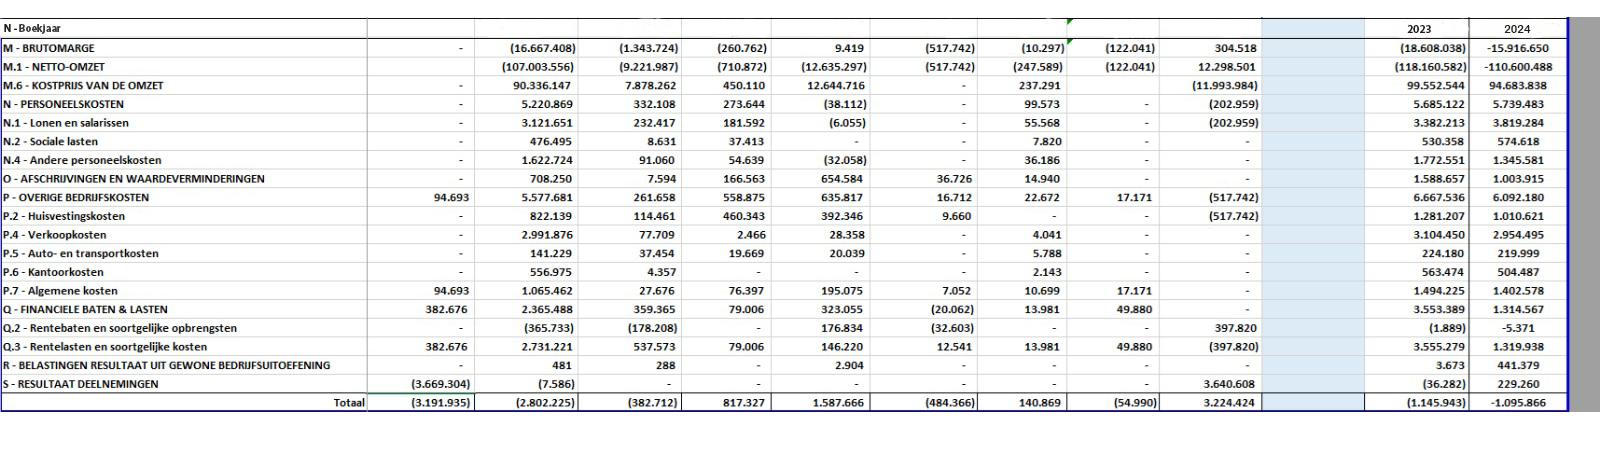The height and width of the screenshot is (450, 1600).
Task: Select the "O - AFSCHRIJVINGEN EN WAARDEVERMINDERINGEN" label
Action: click(133, 179)
